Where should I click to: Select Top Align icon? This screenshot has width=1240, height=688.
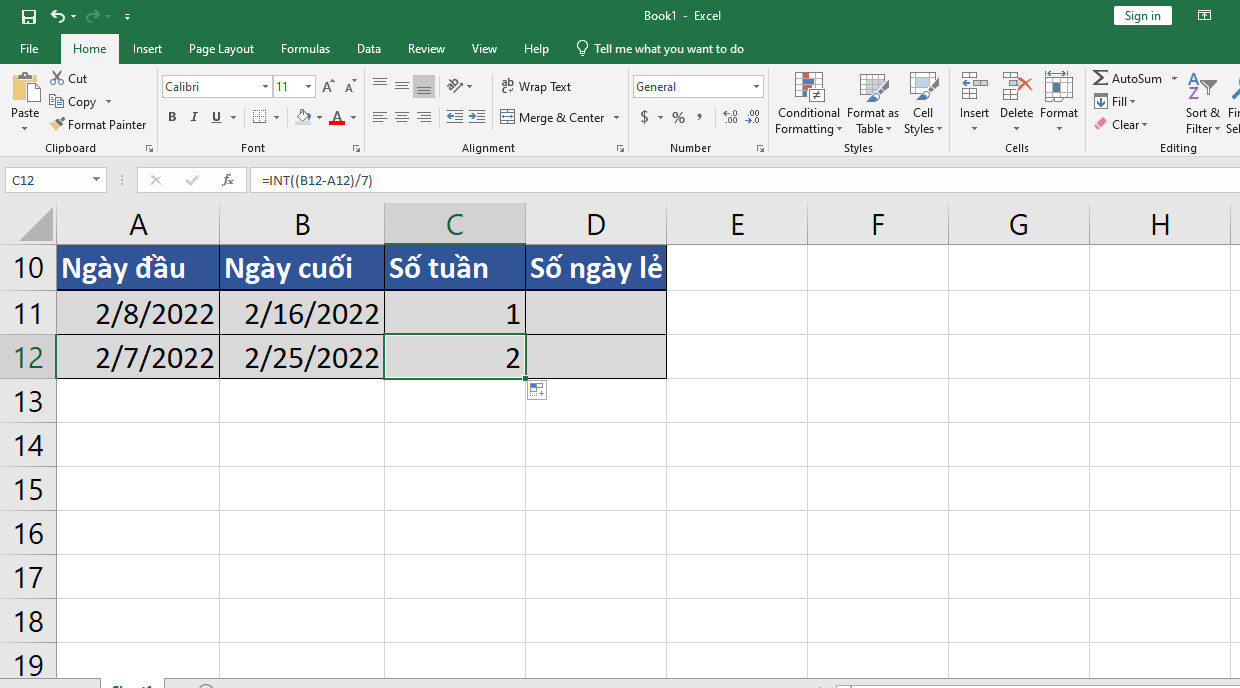(x=379, y=86)
